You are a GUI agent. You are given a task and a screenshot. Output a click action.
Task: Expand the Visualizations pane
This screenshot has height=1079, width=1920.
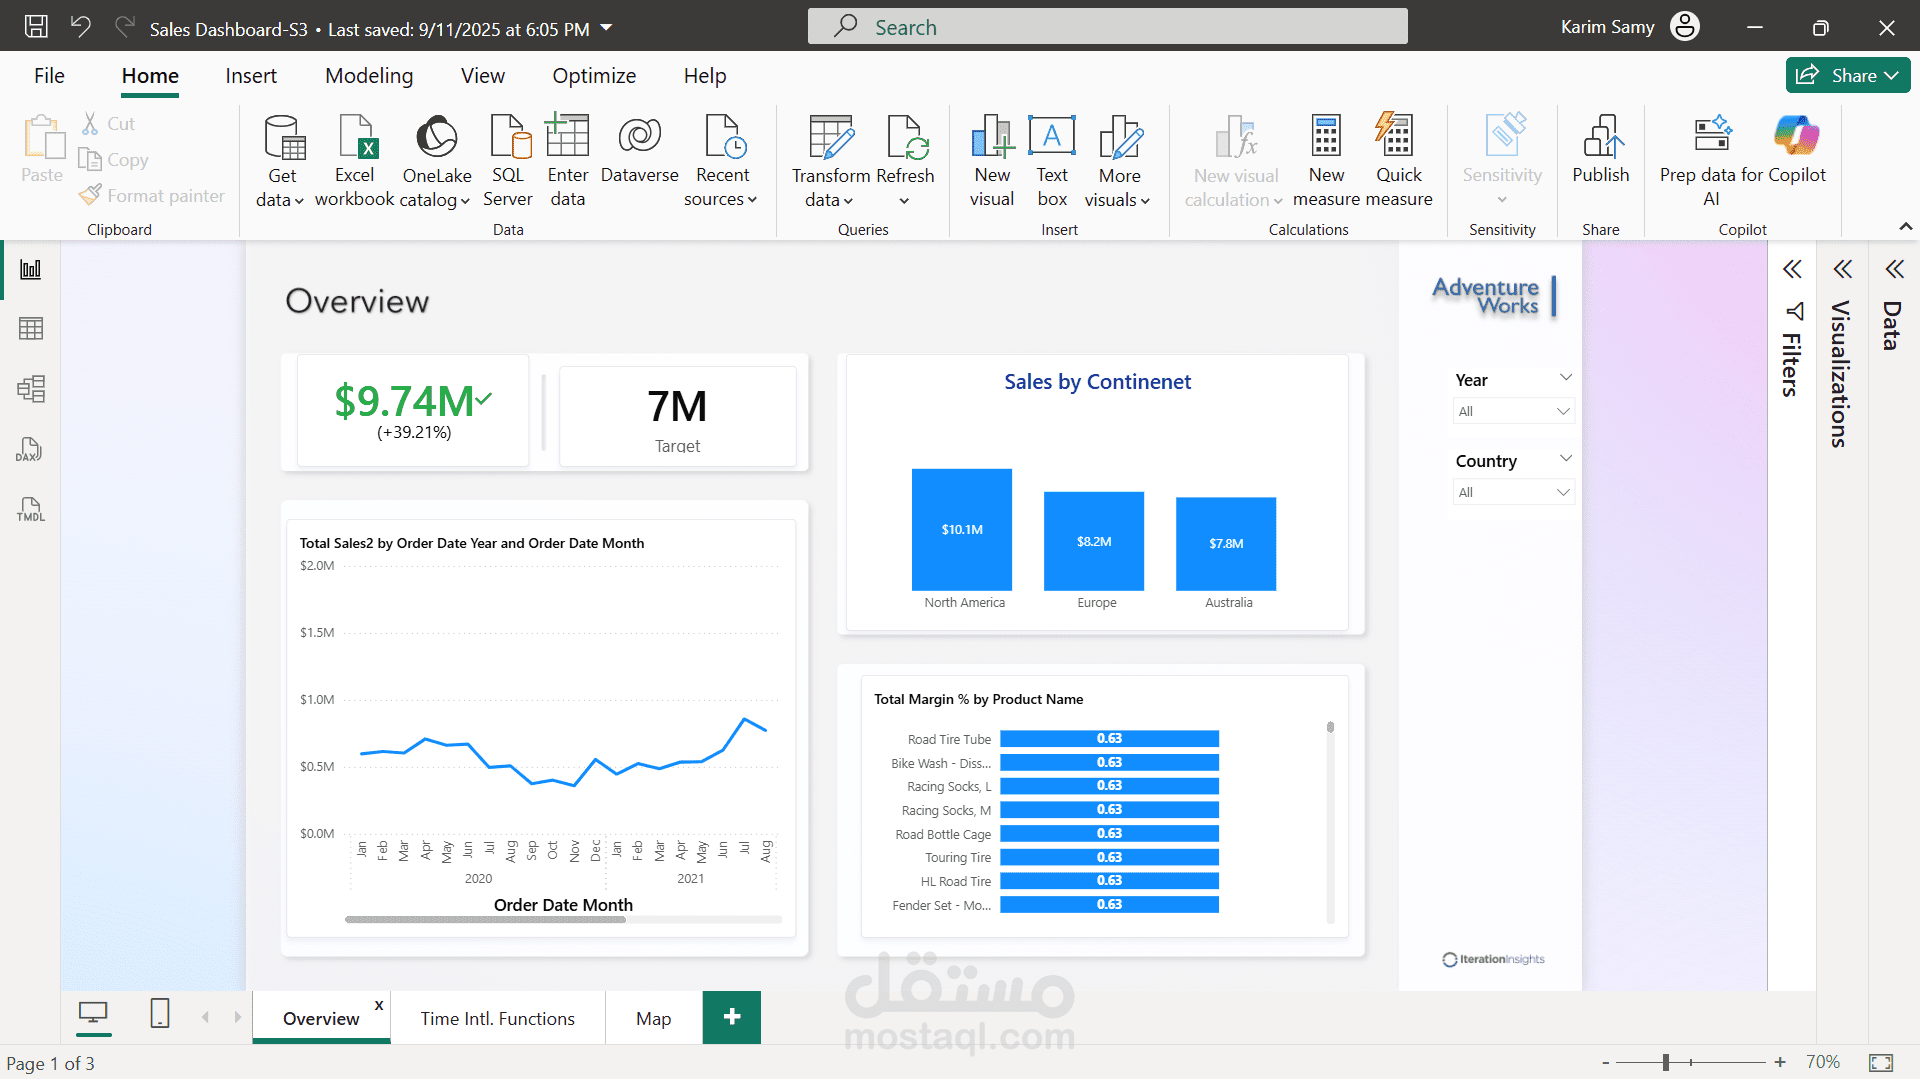(1842, 269)
